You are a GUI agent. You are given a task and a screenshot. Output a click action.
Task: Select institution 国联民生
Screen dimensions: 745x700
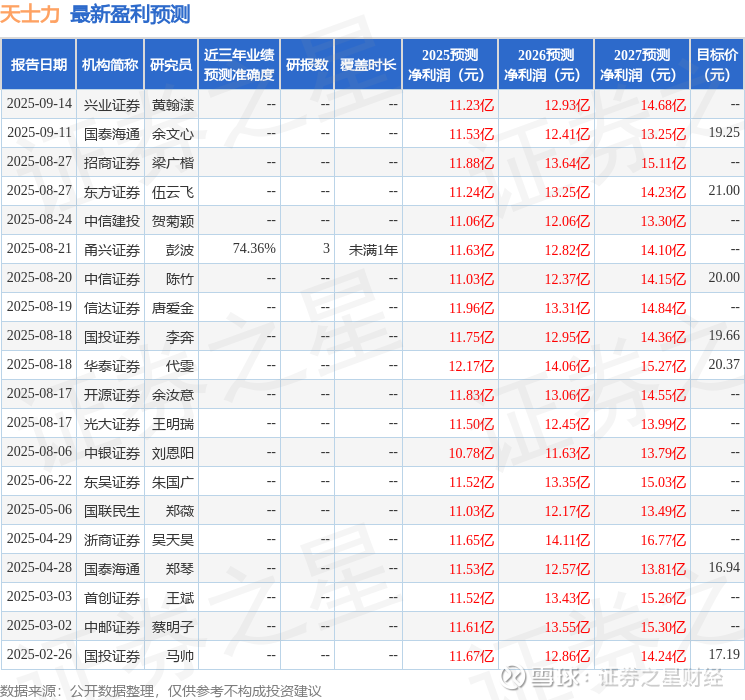coord(112,511)
